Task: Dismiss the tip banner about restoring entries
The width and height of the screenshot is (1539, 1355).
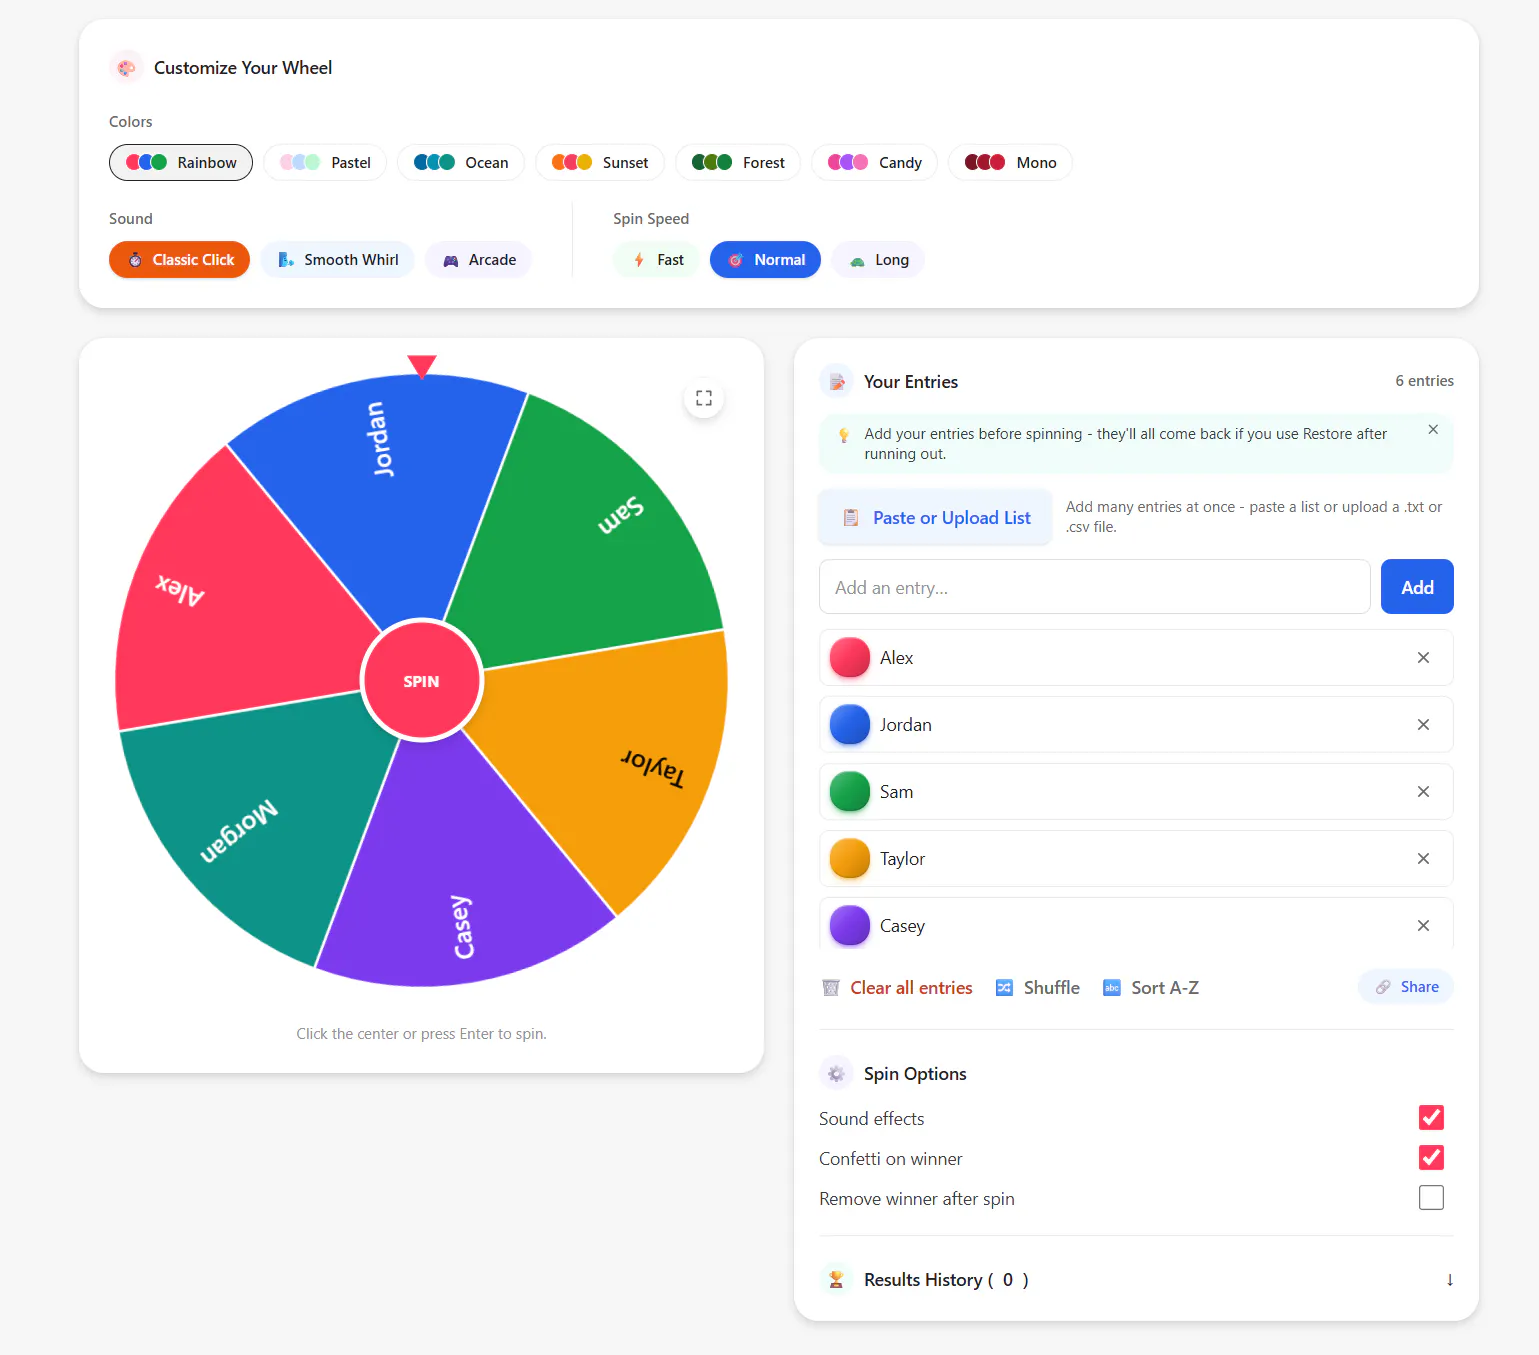Action: pos(1433,429)
